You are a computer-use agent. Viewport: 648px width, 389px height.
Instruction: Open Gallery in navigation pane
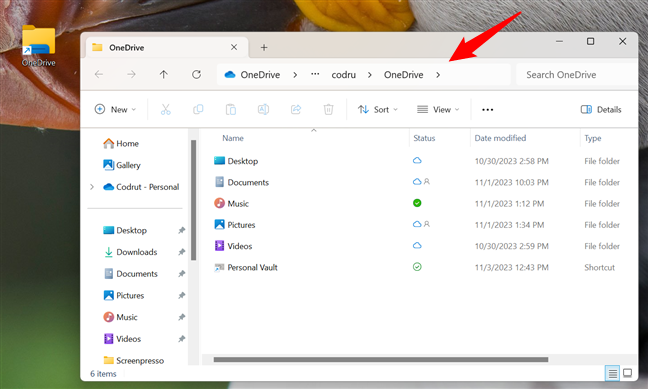122,165
